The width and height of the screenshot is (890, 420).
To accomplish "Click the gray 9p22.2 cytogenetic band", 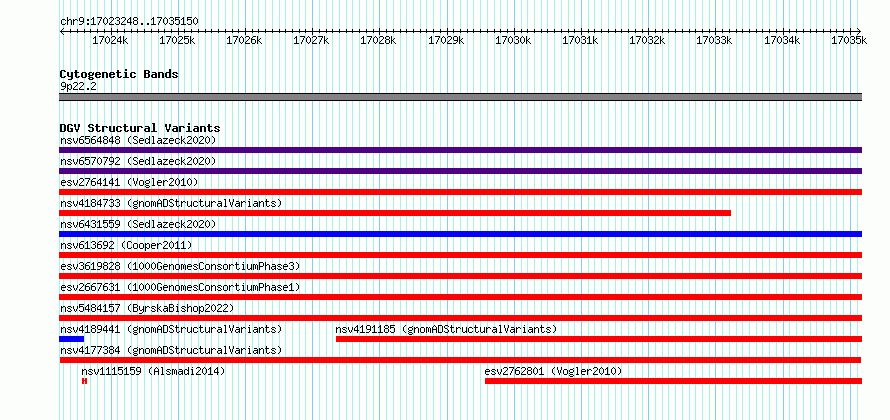I will [x=460, y=97].
